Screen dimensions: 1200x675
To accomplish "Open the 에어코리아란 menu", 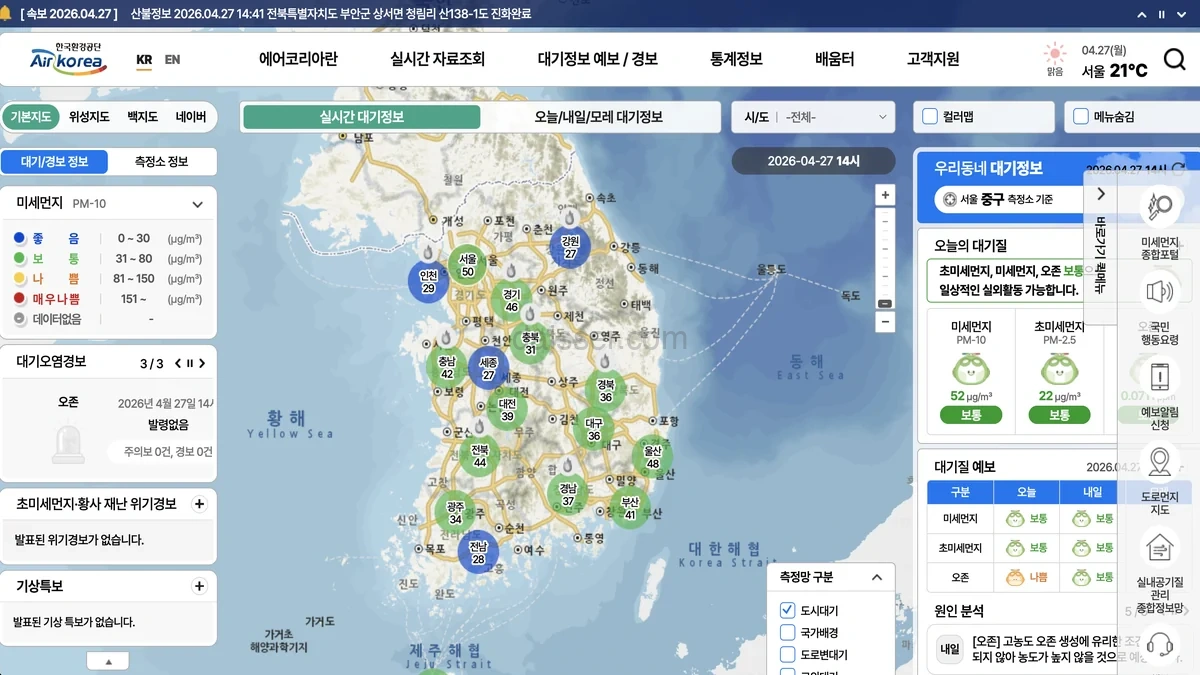I will pyautogui.click(x=298, y=59).
